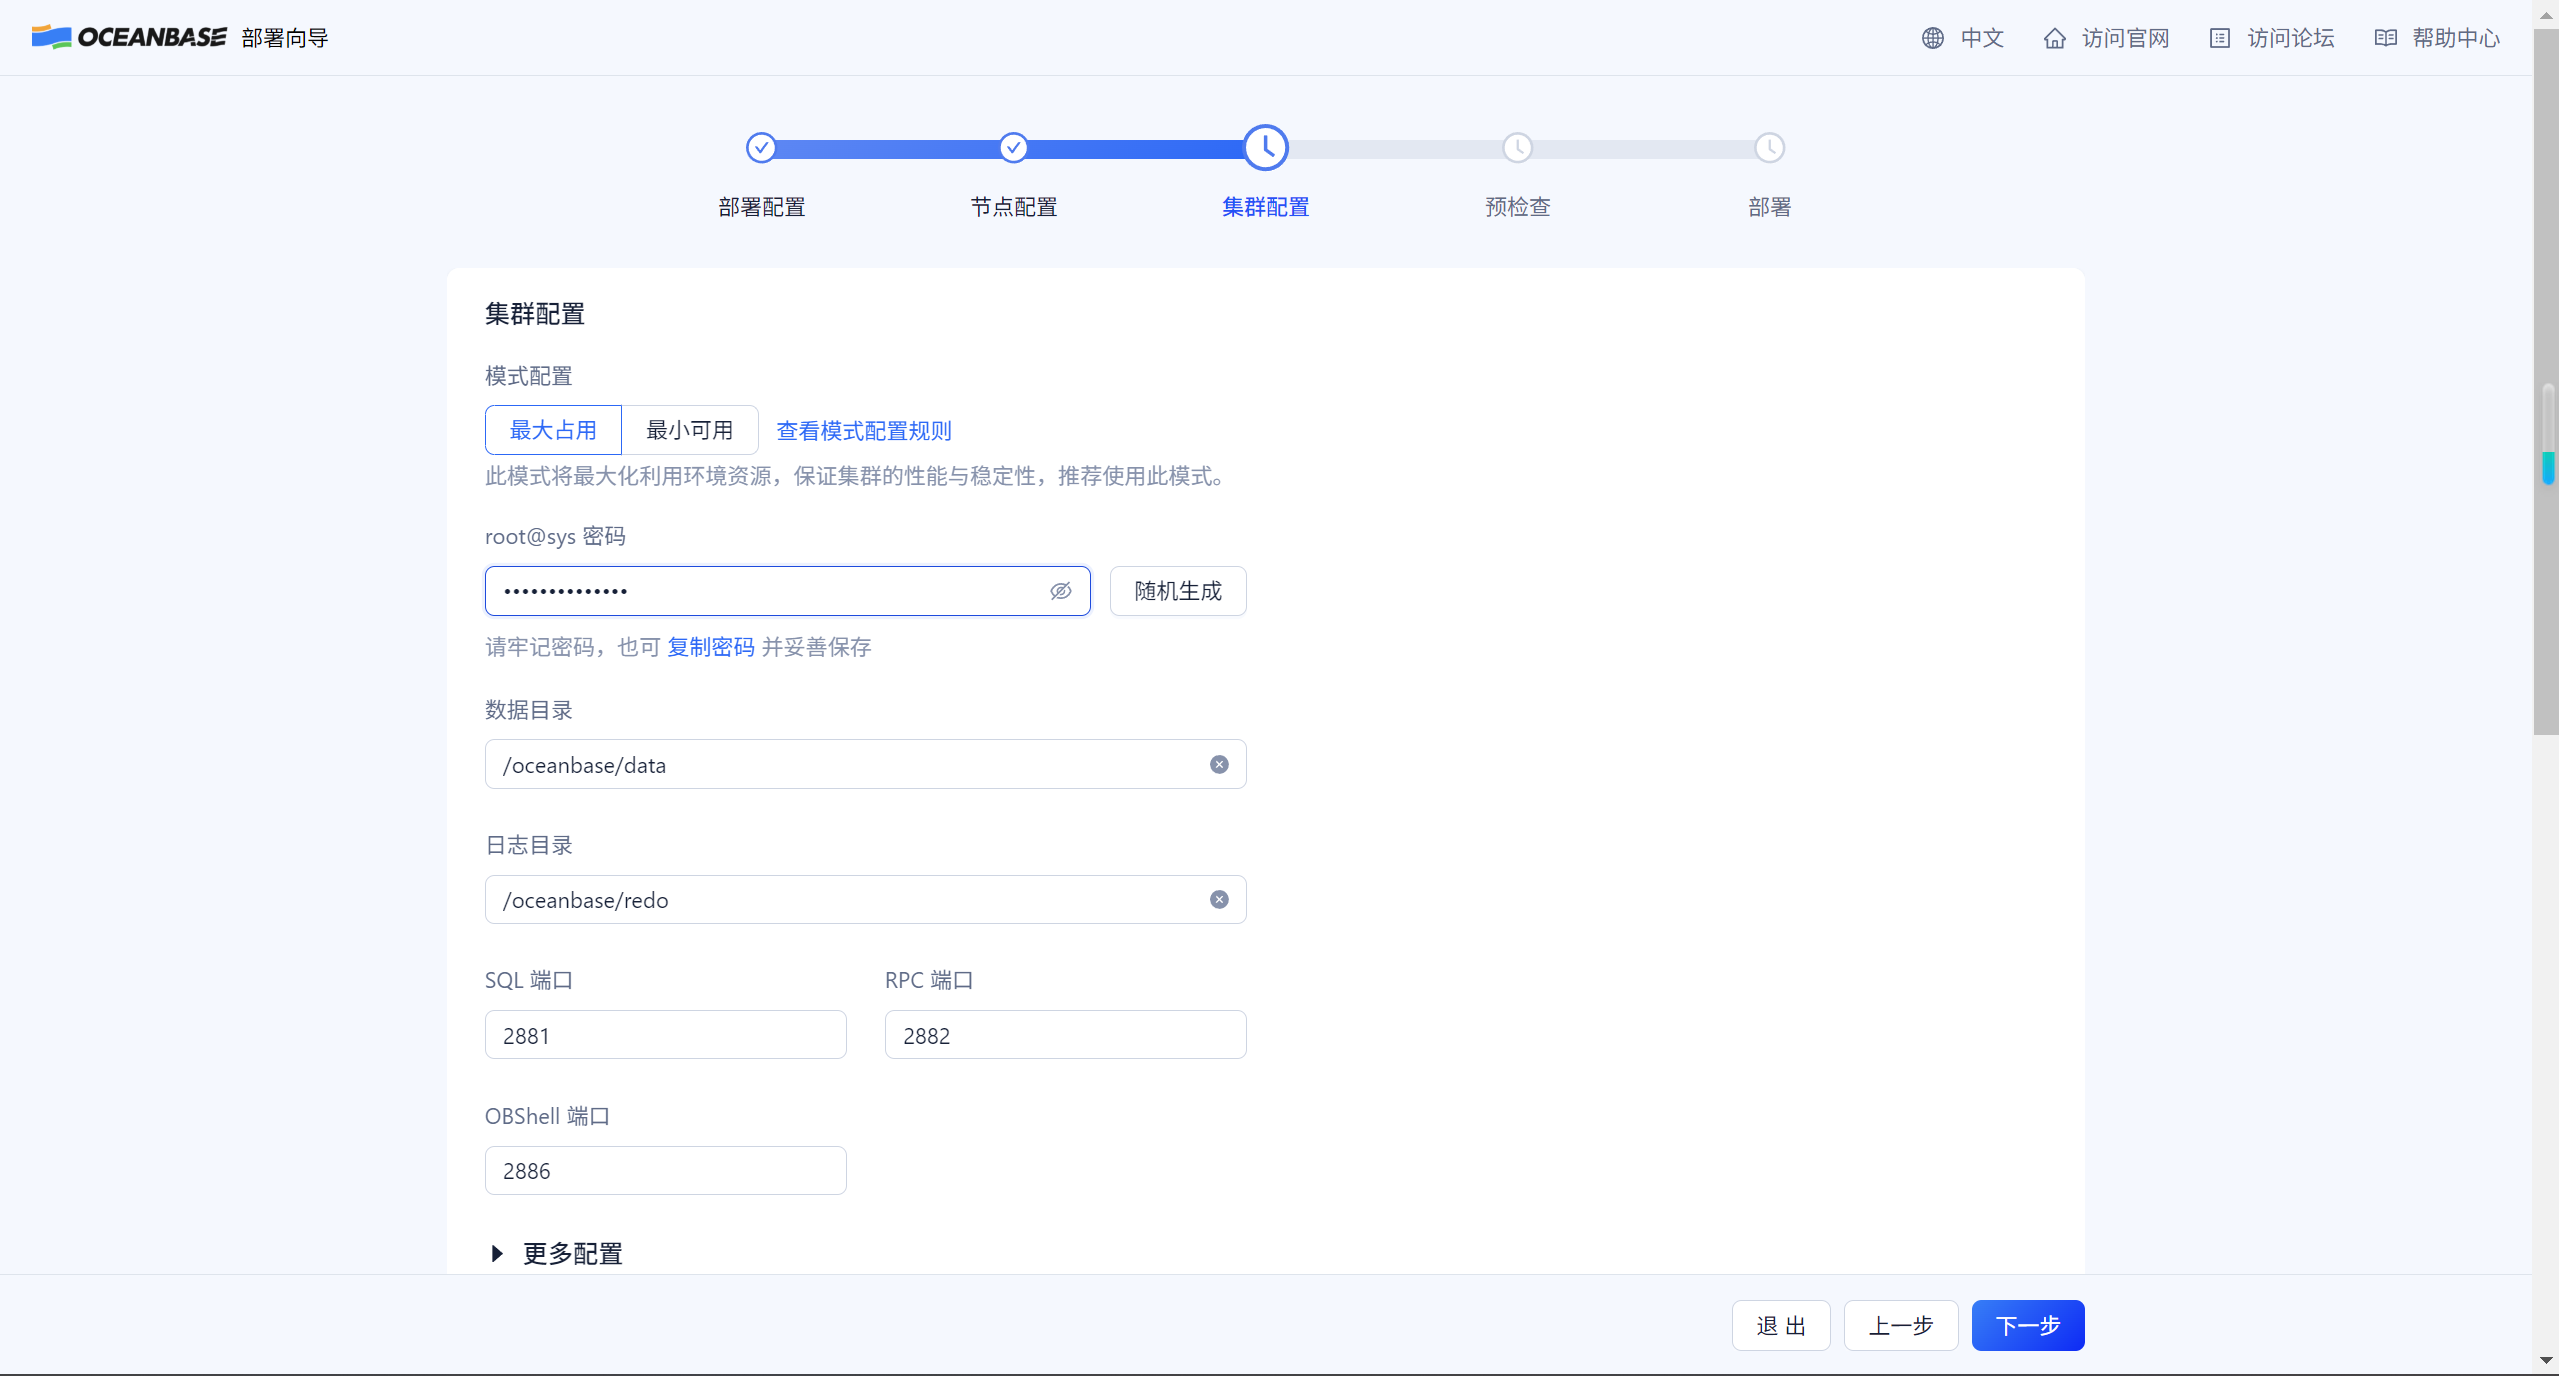Screen dimensions: 2559x1376
Task: Click the book icon for 帮助中心
Action: (x=2385, y=38)
